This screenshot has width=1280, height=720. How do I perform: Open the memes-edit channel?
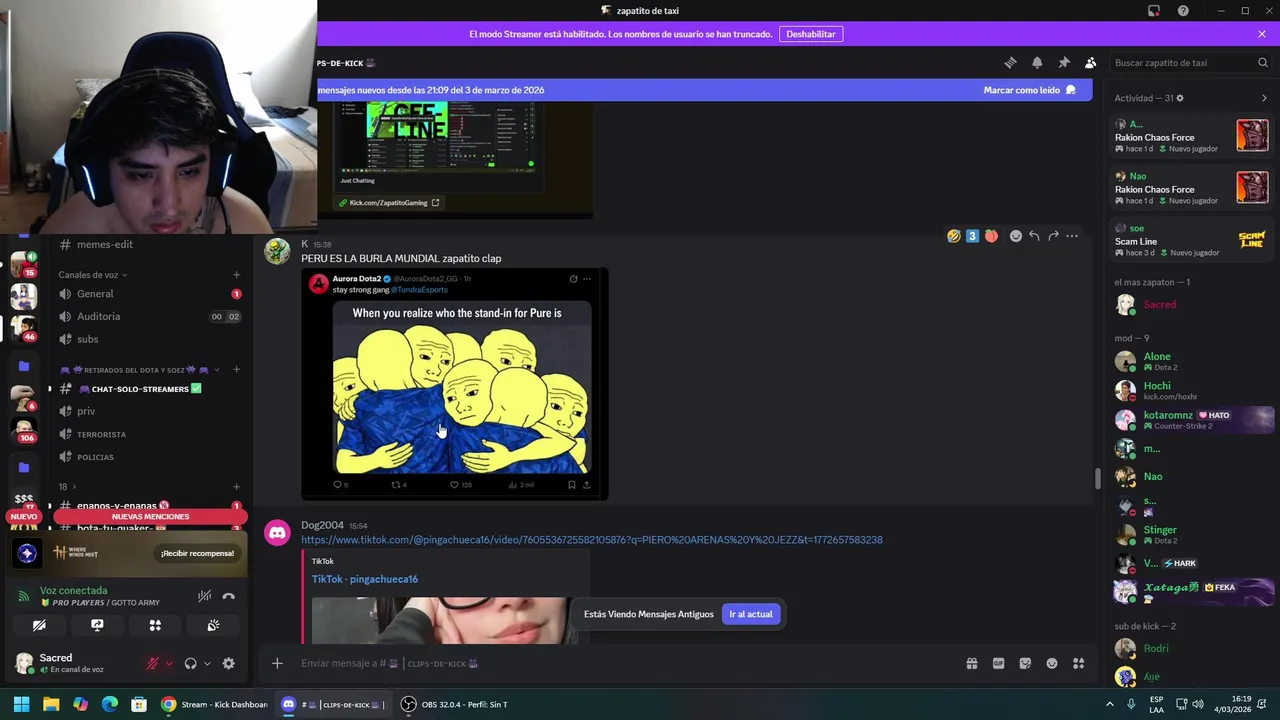click(x=150, y=244)
